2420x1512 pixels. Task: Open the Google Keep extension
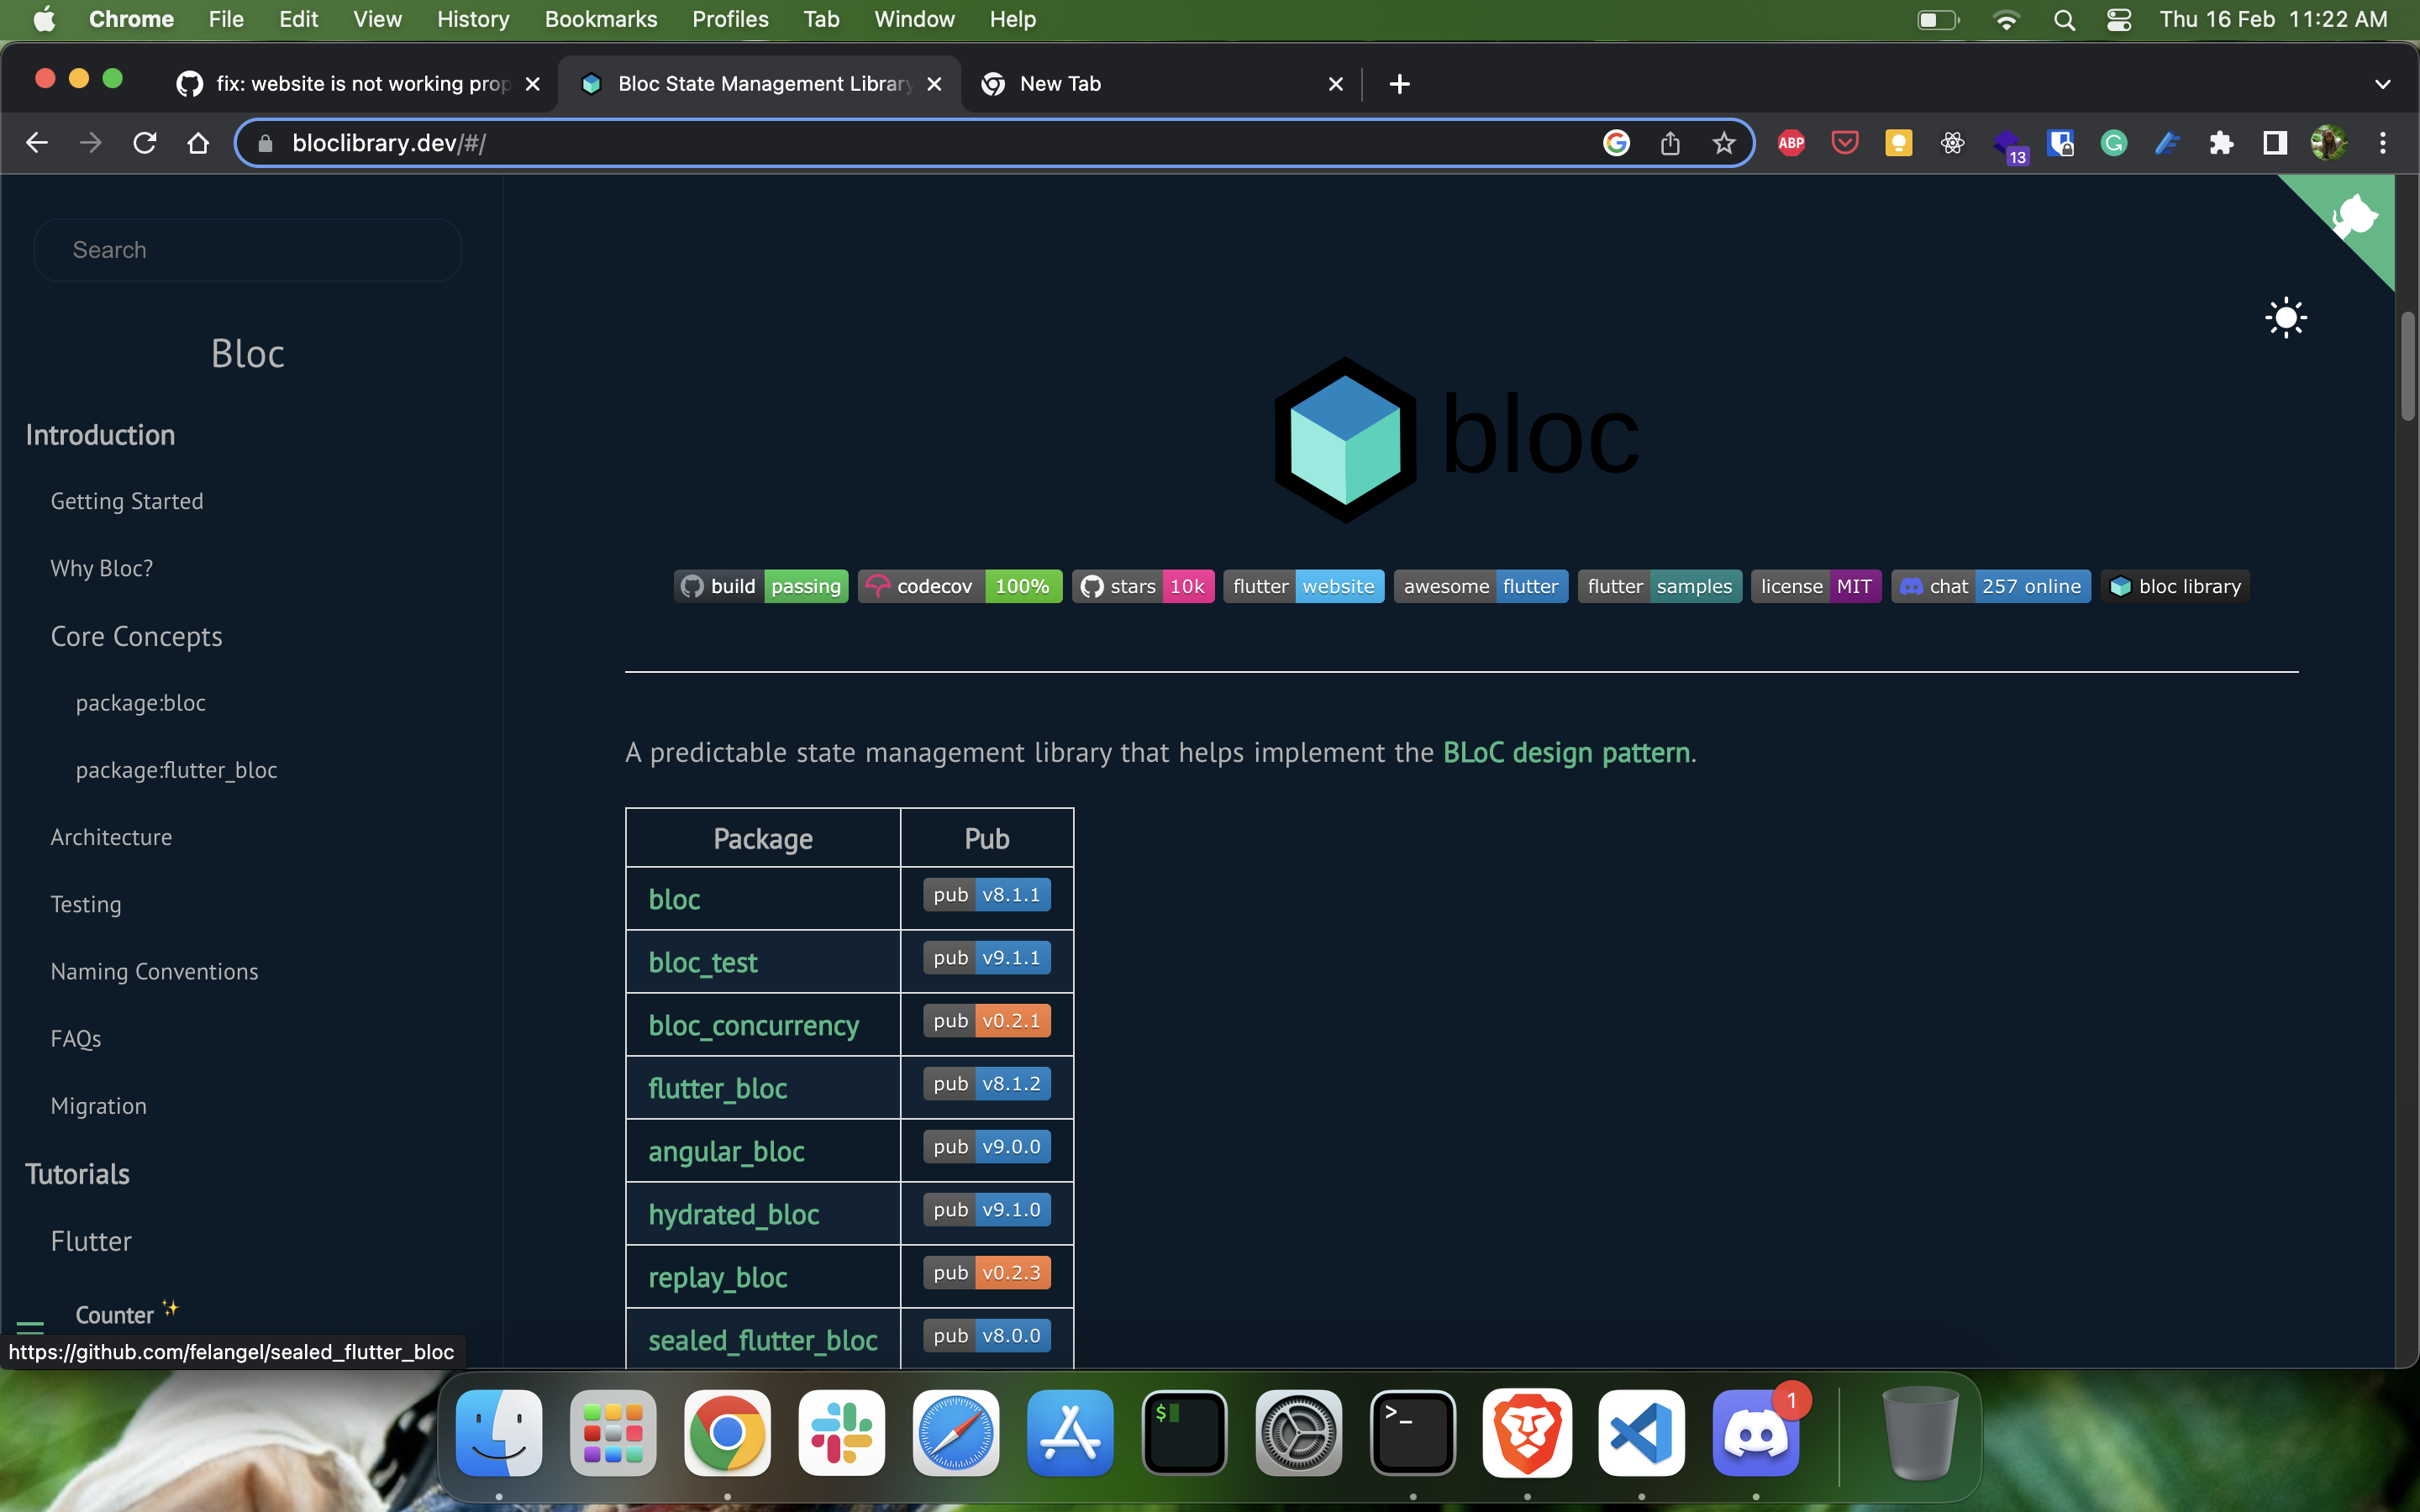click(1898, 143)
